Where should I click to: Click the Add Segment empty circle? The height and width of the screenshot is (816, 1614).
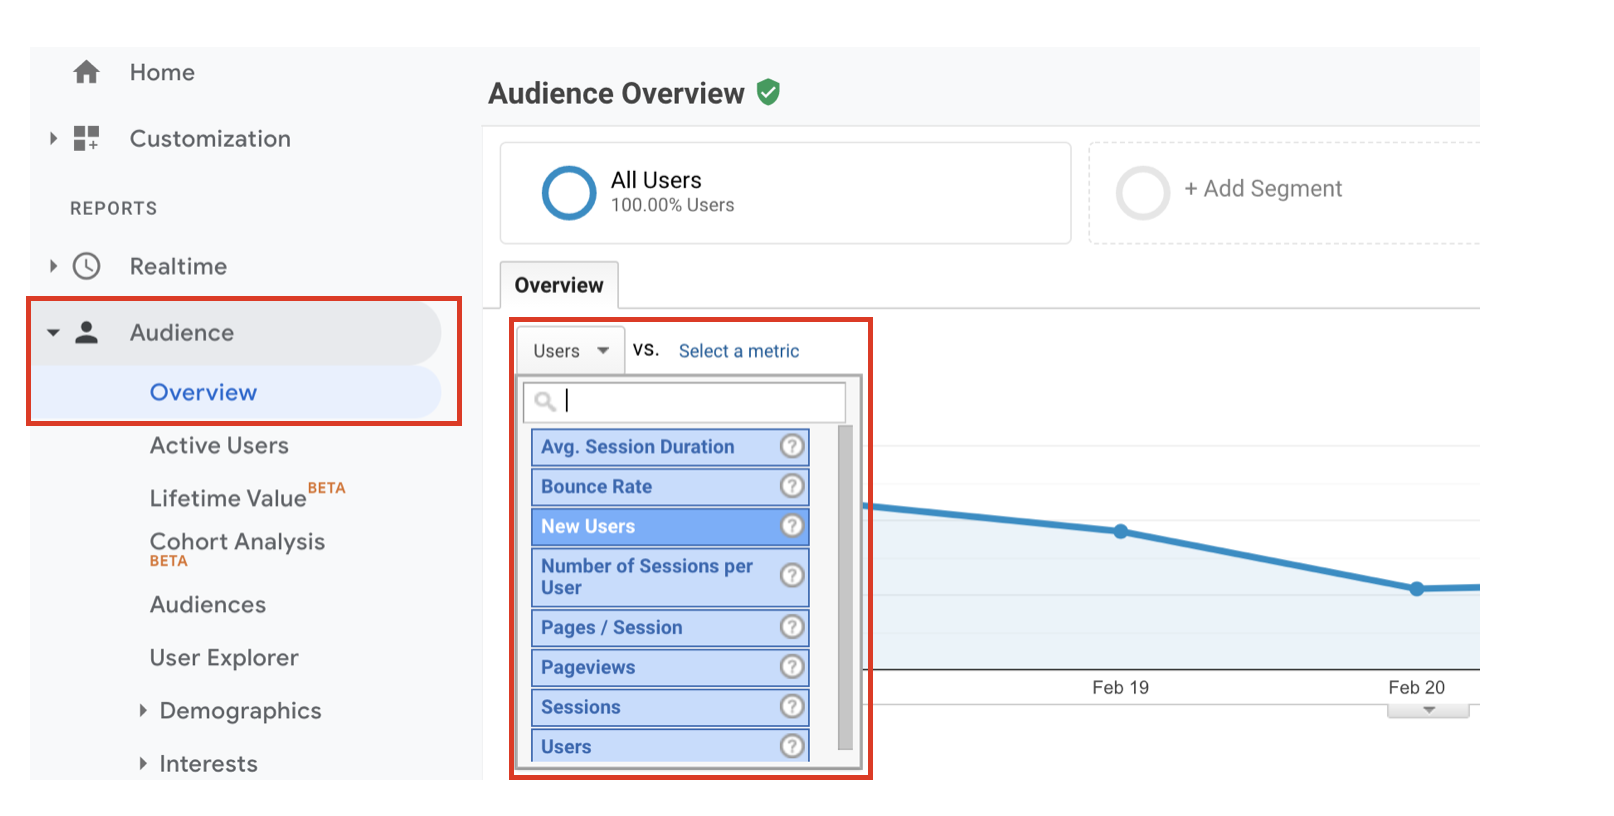coord(1143,193)
